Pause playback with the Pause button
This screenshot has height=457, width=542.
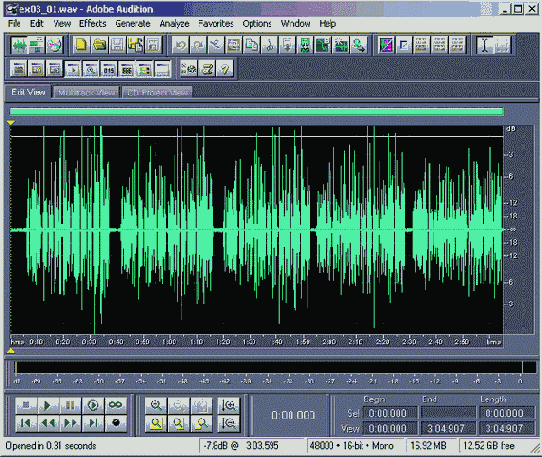click(70, 405)
